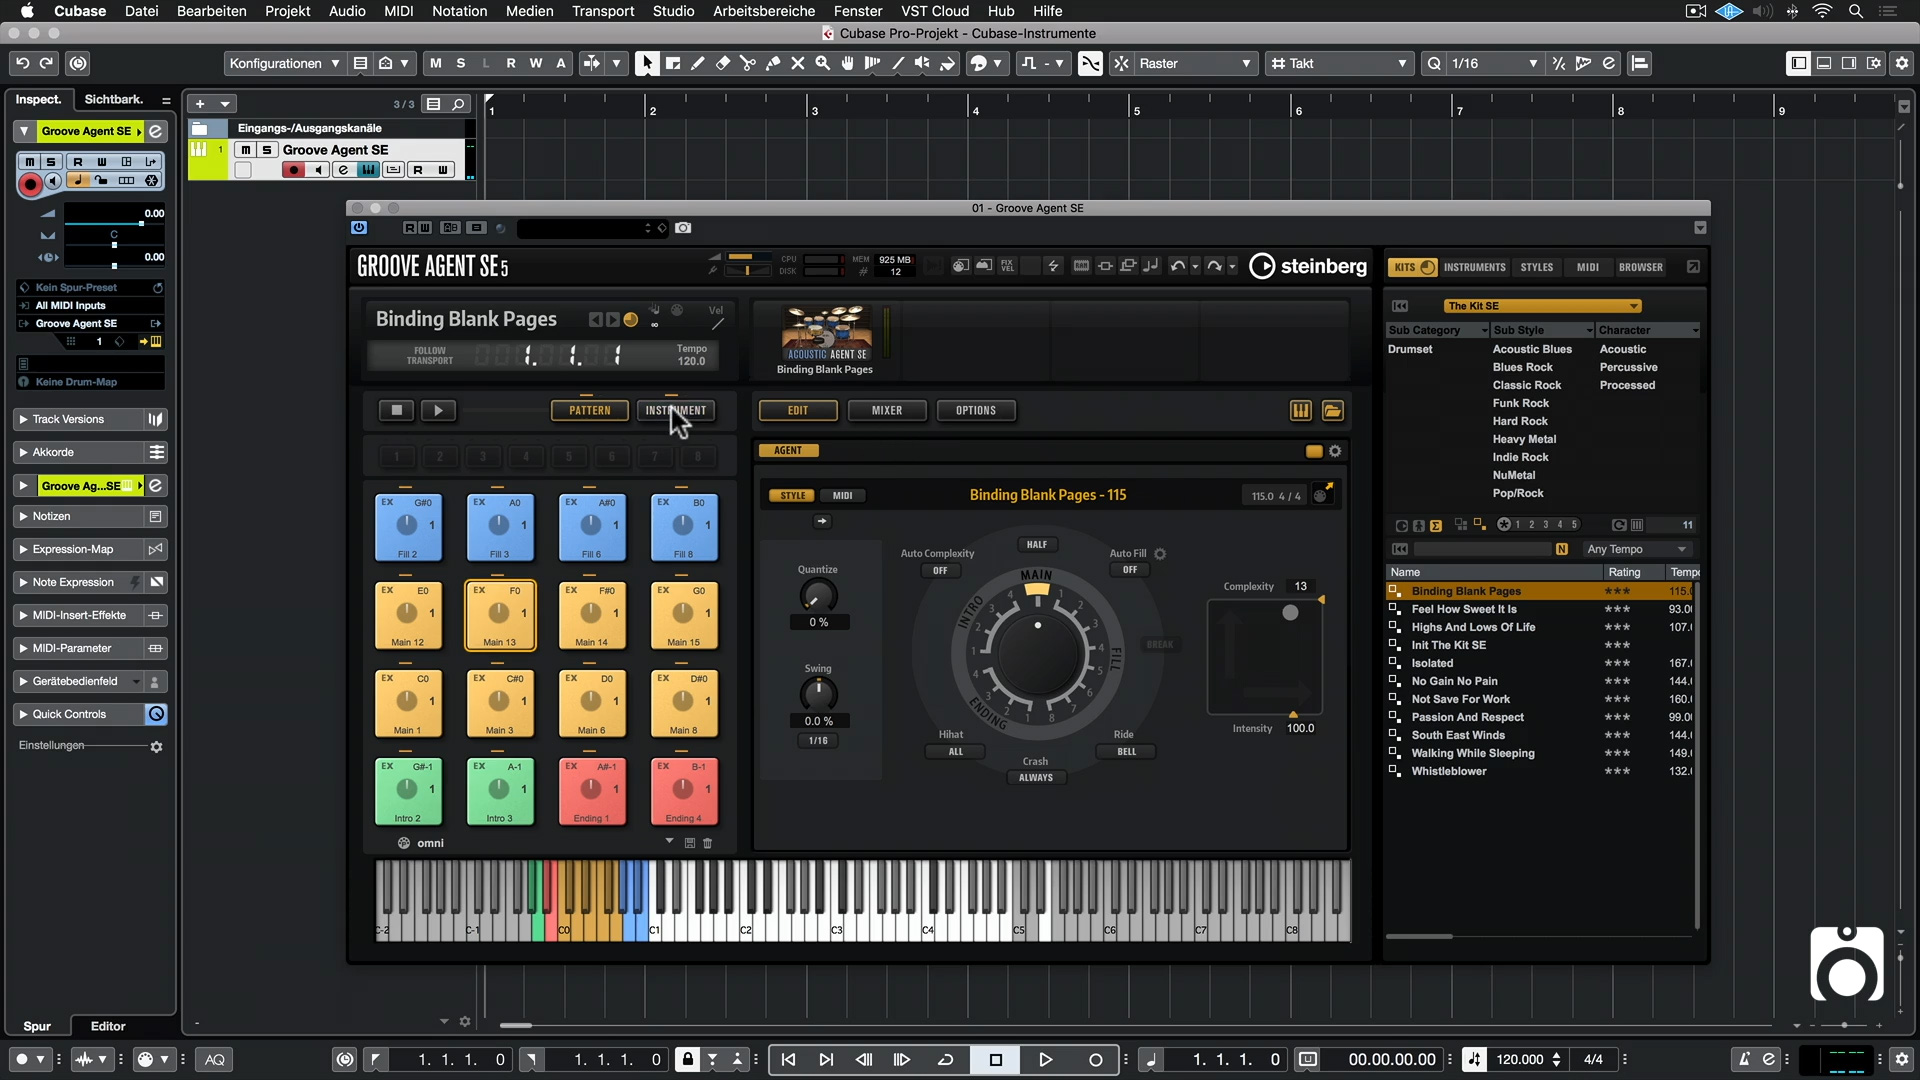Switch to INSTRUMENT tab view
This screenshot has height=1080, width=1920.
click(x=676, y=410)
